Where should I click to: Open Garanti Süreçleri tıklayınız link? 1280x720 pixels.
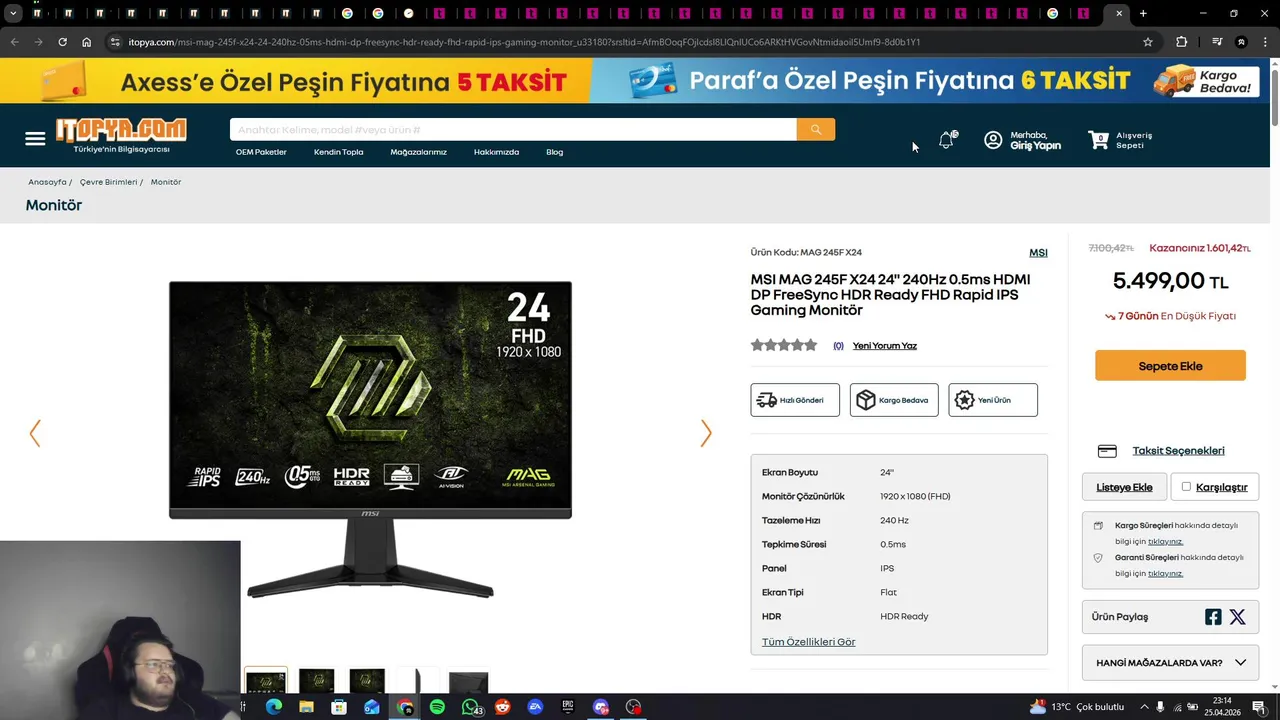1165,573
